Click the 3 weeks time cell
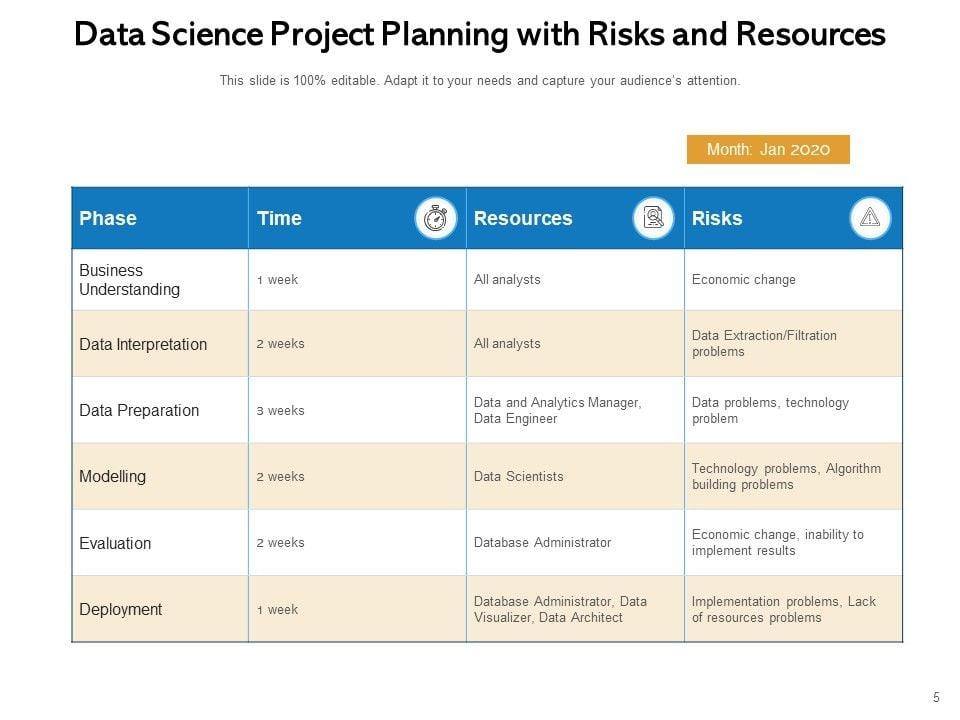 click(280, 410)
